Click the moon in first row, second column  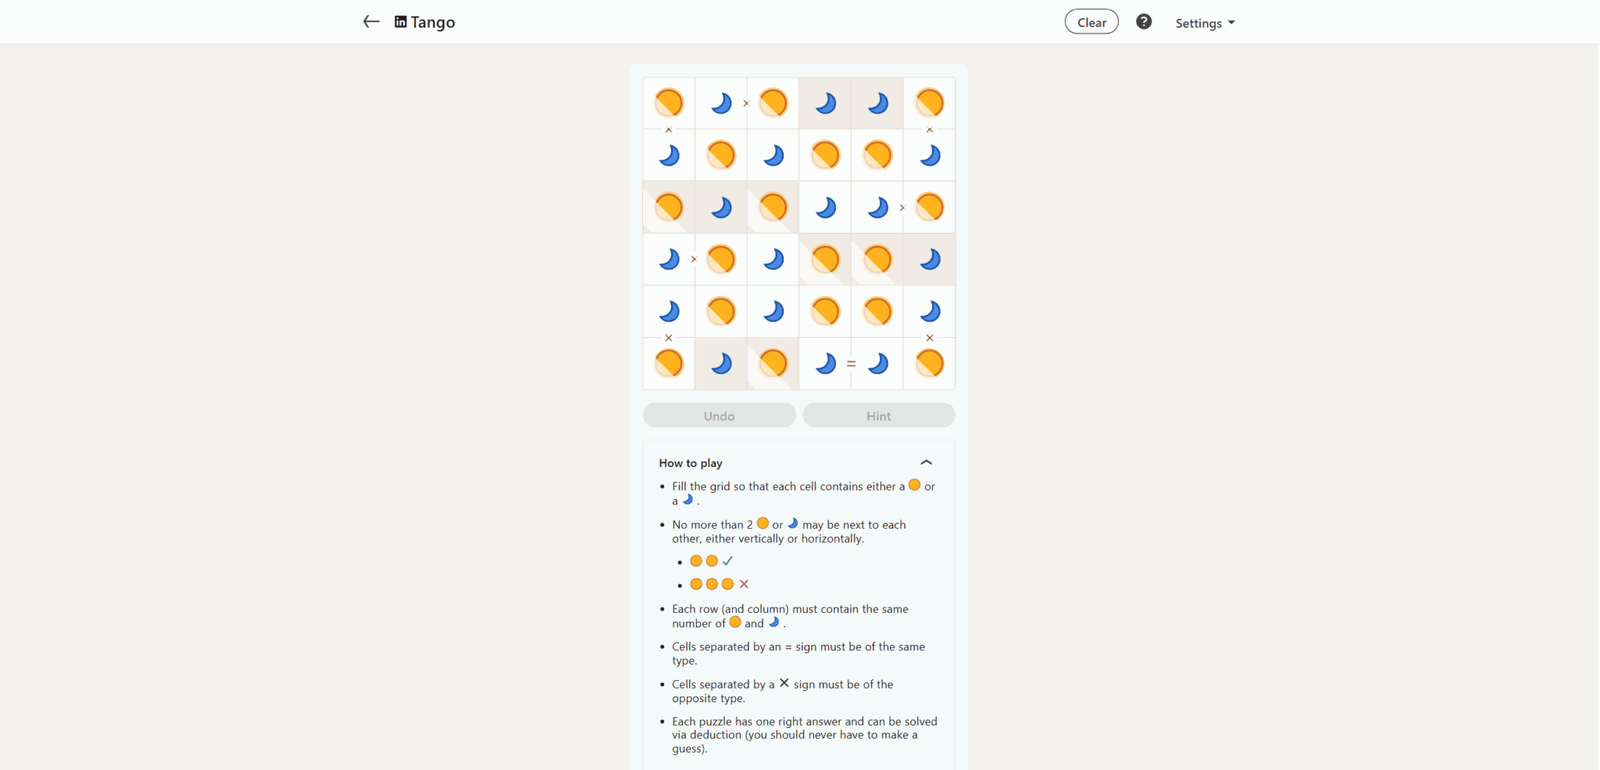coord(721,103)
